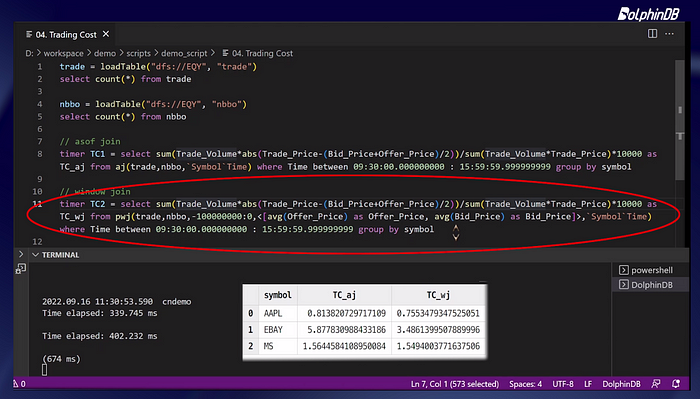Click the trade loadTable code line
Screen dimensions: 700x399
click(158, 66)
